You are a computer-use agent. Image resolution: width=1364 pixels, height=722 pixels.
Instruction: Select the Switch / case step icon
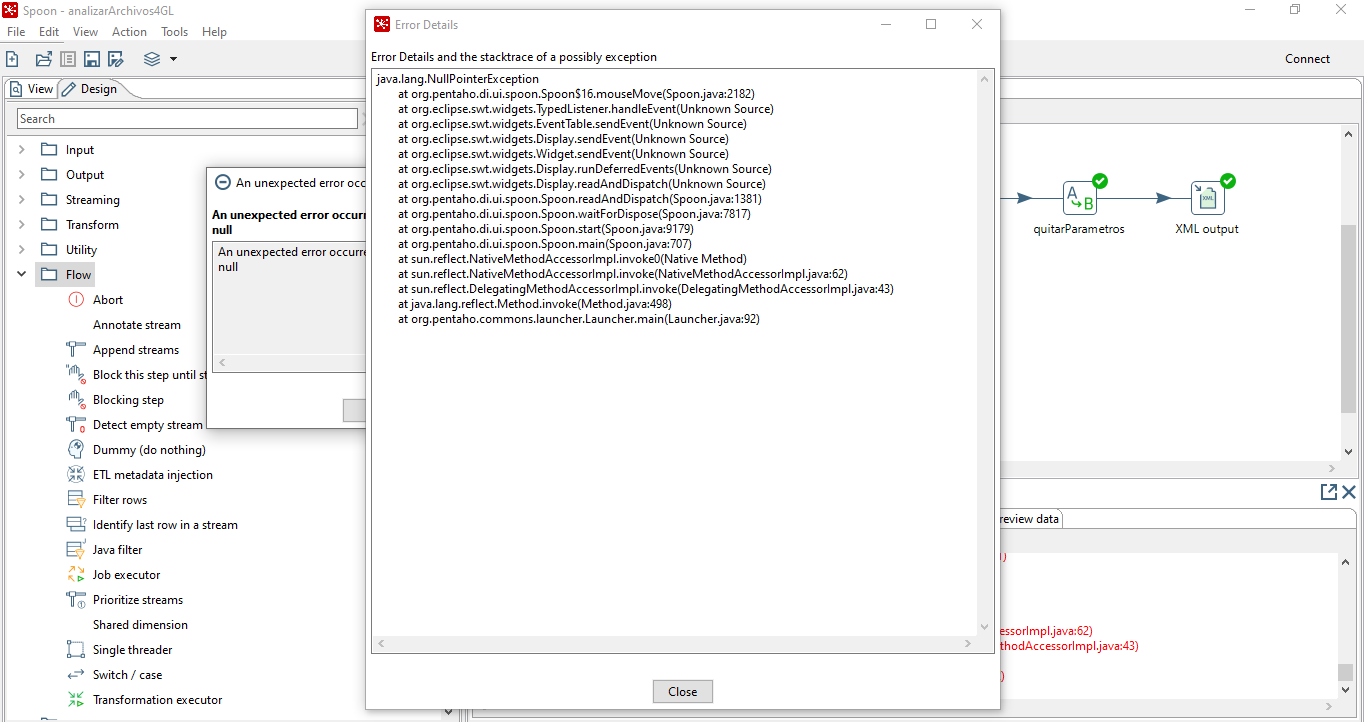(76, 674)
